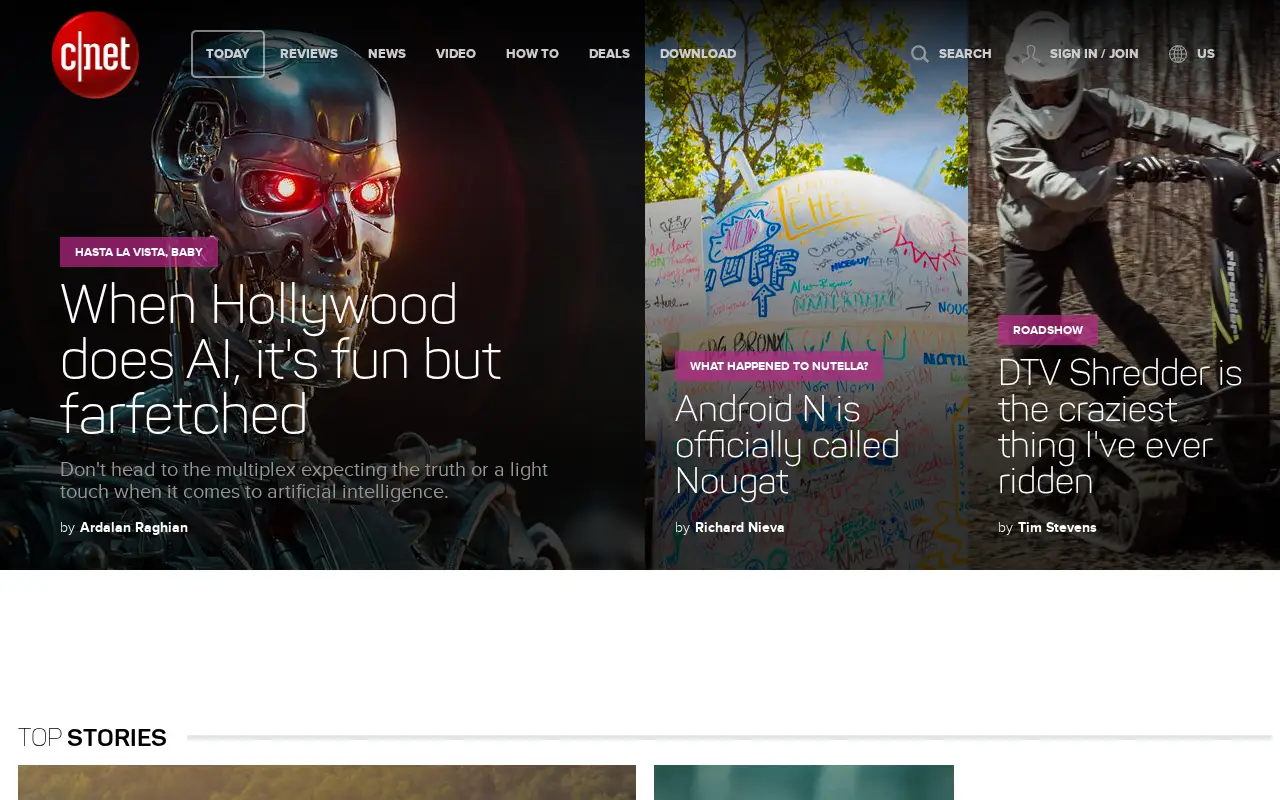This screenshot has width=1280, height=800.
Task: Open author Ardalan Raghian's page
Action: [134, 527]
